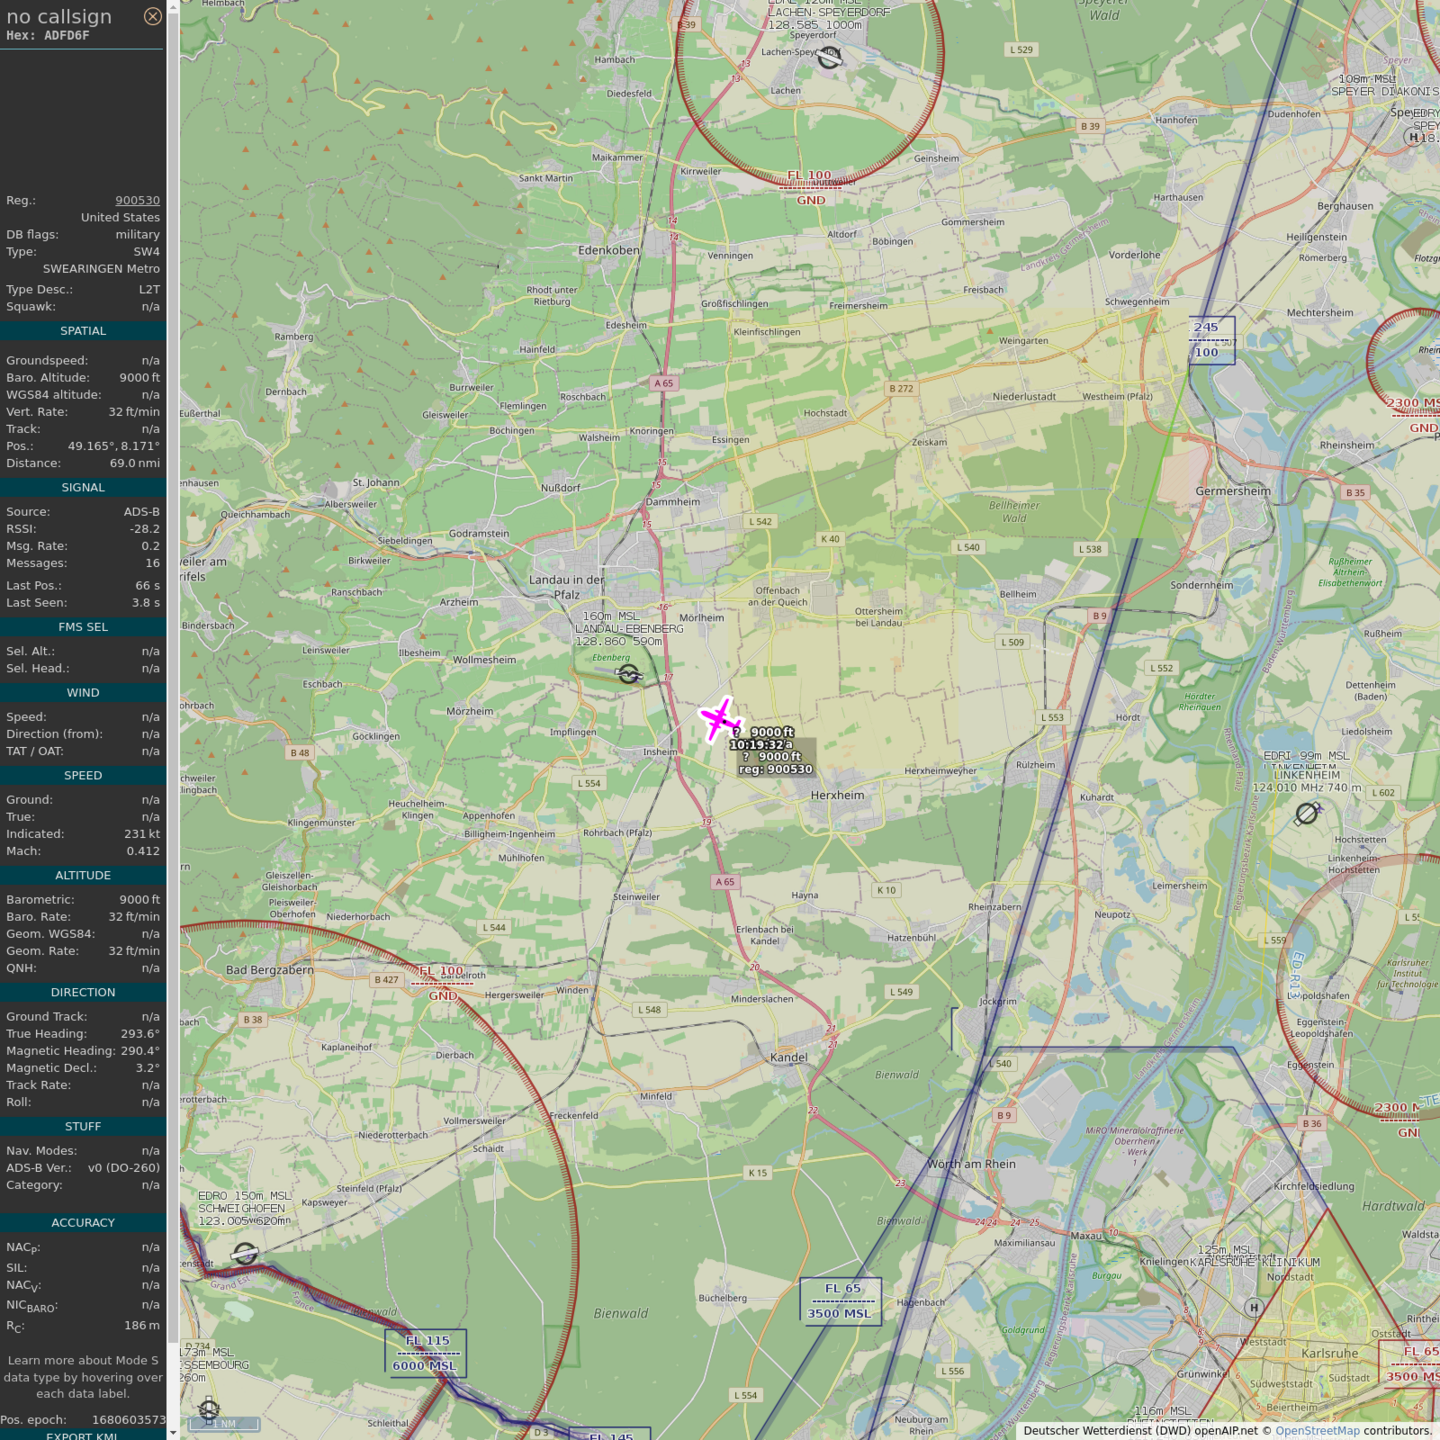Open the OpenStreetMap attribution link
Image resolution: width=1440 pixels, height=1440 pixels.
point(1317,1431)
